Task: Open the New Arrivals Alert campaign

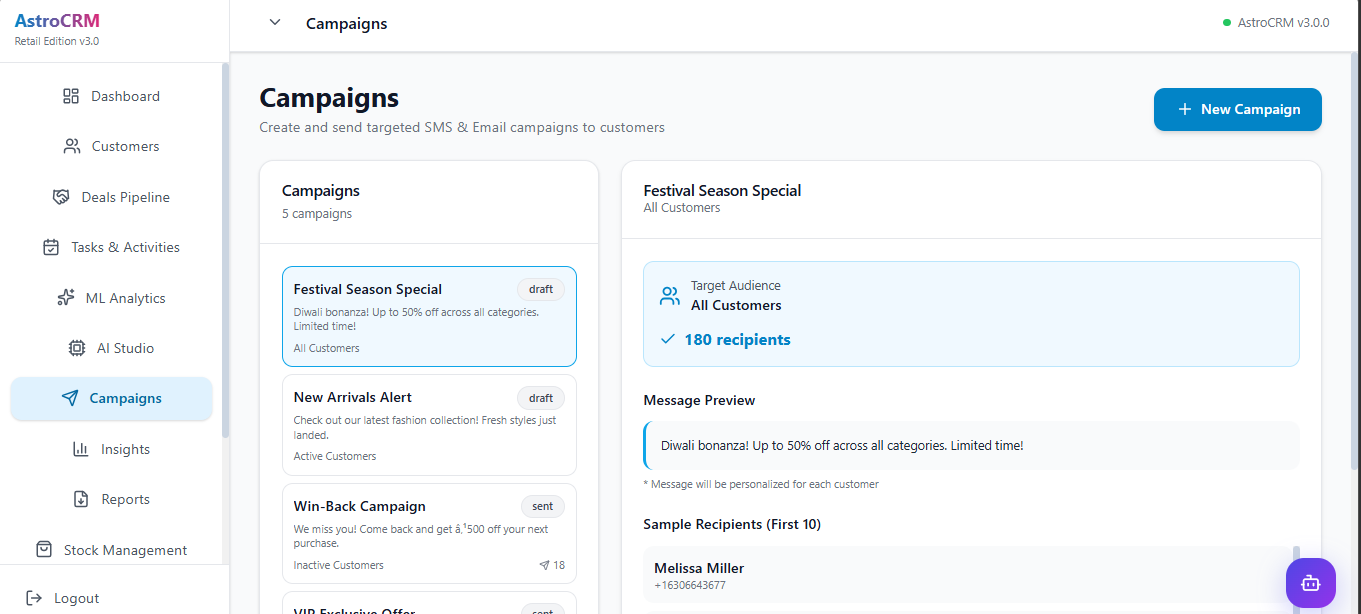Action: click(429, 425)
